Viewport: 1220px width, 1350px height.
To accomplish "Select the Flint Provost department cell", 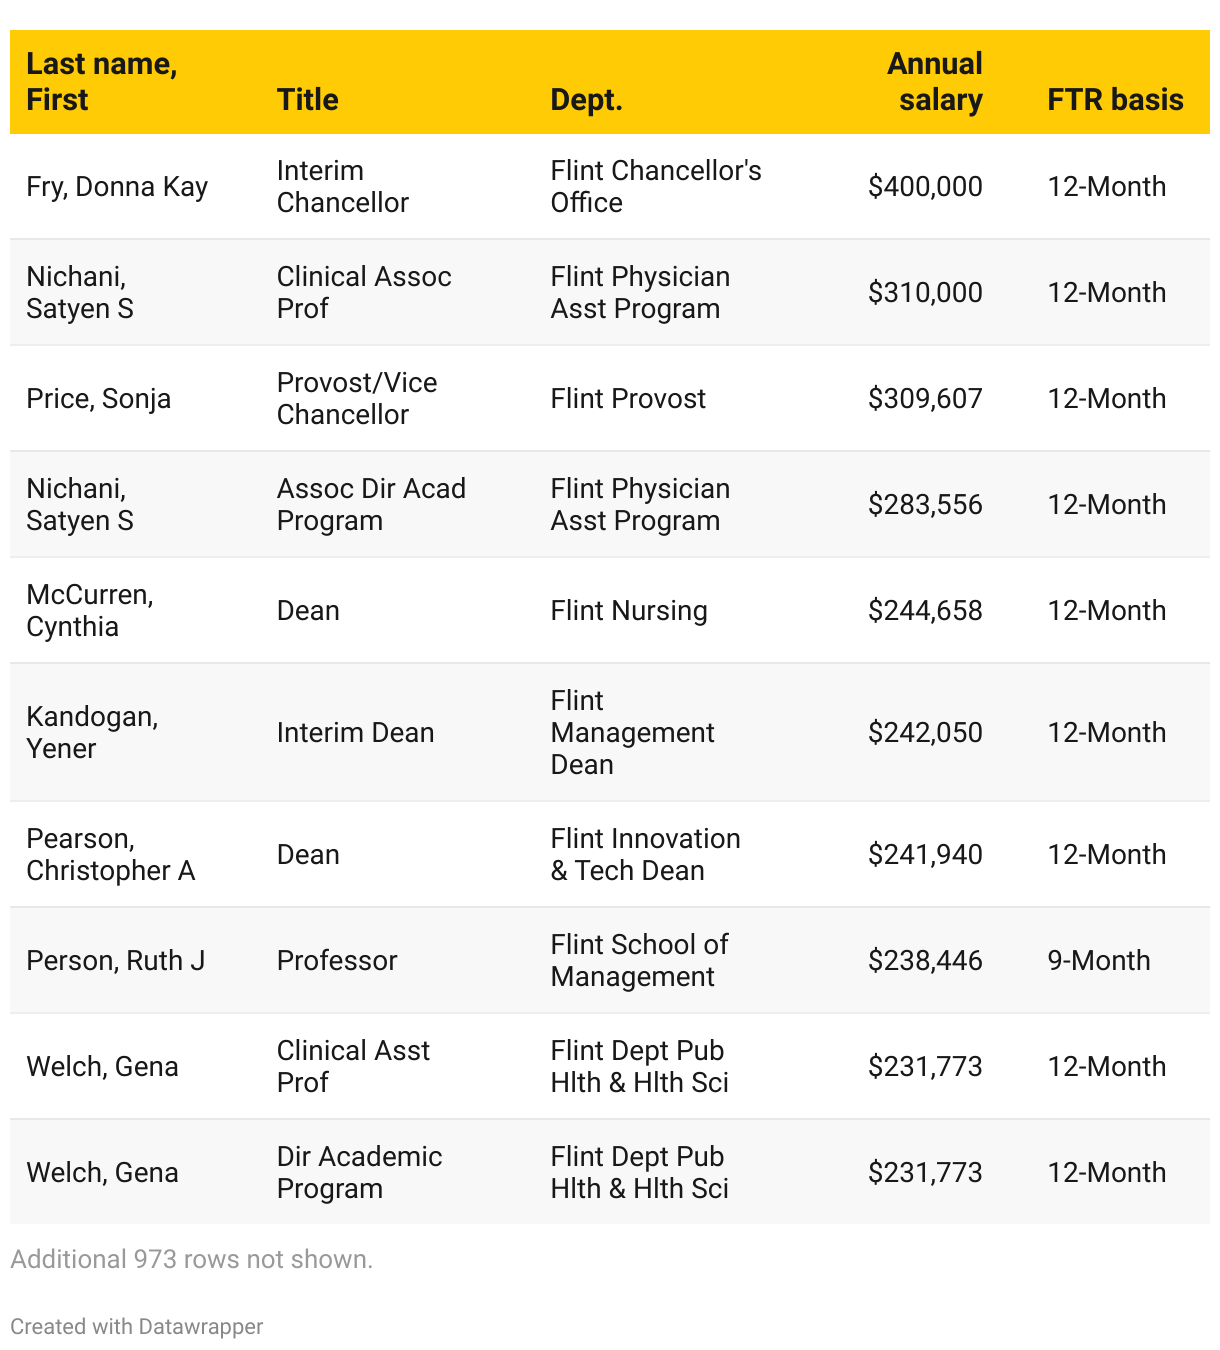I will coord(628,399).
